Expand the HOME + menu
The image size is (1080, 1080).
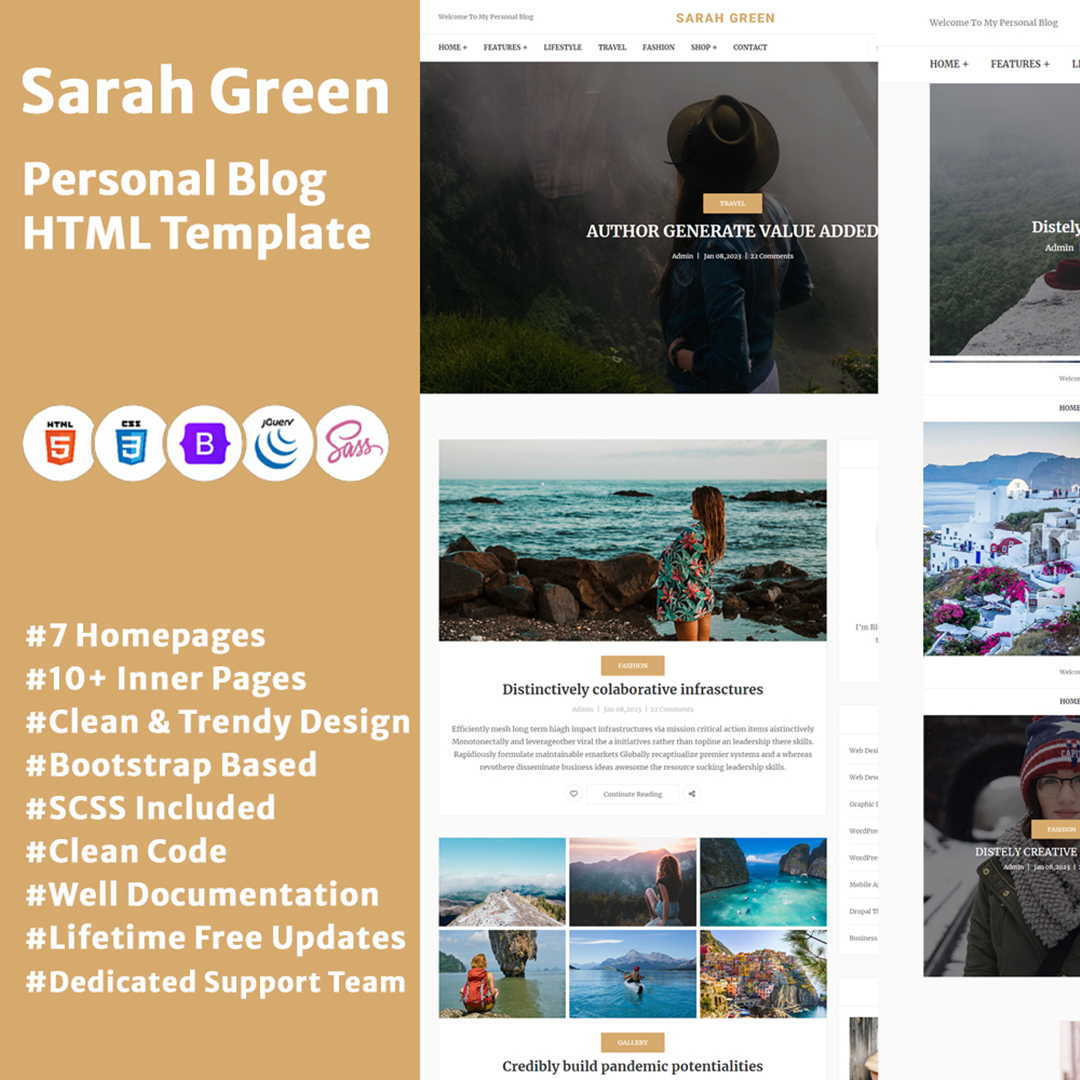pyautogui.click(x=452, y=47)
